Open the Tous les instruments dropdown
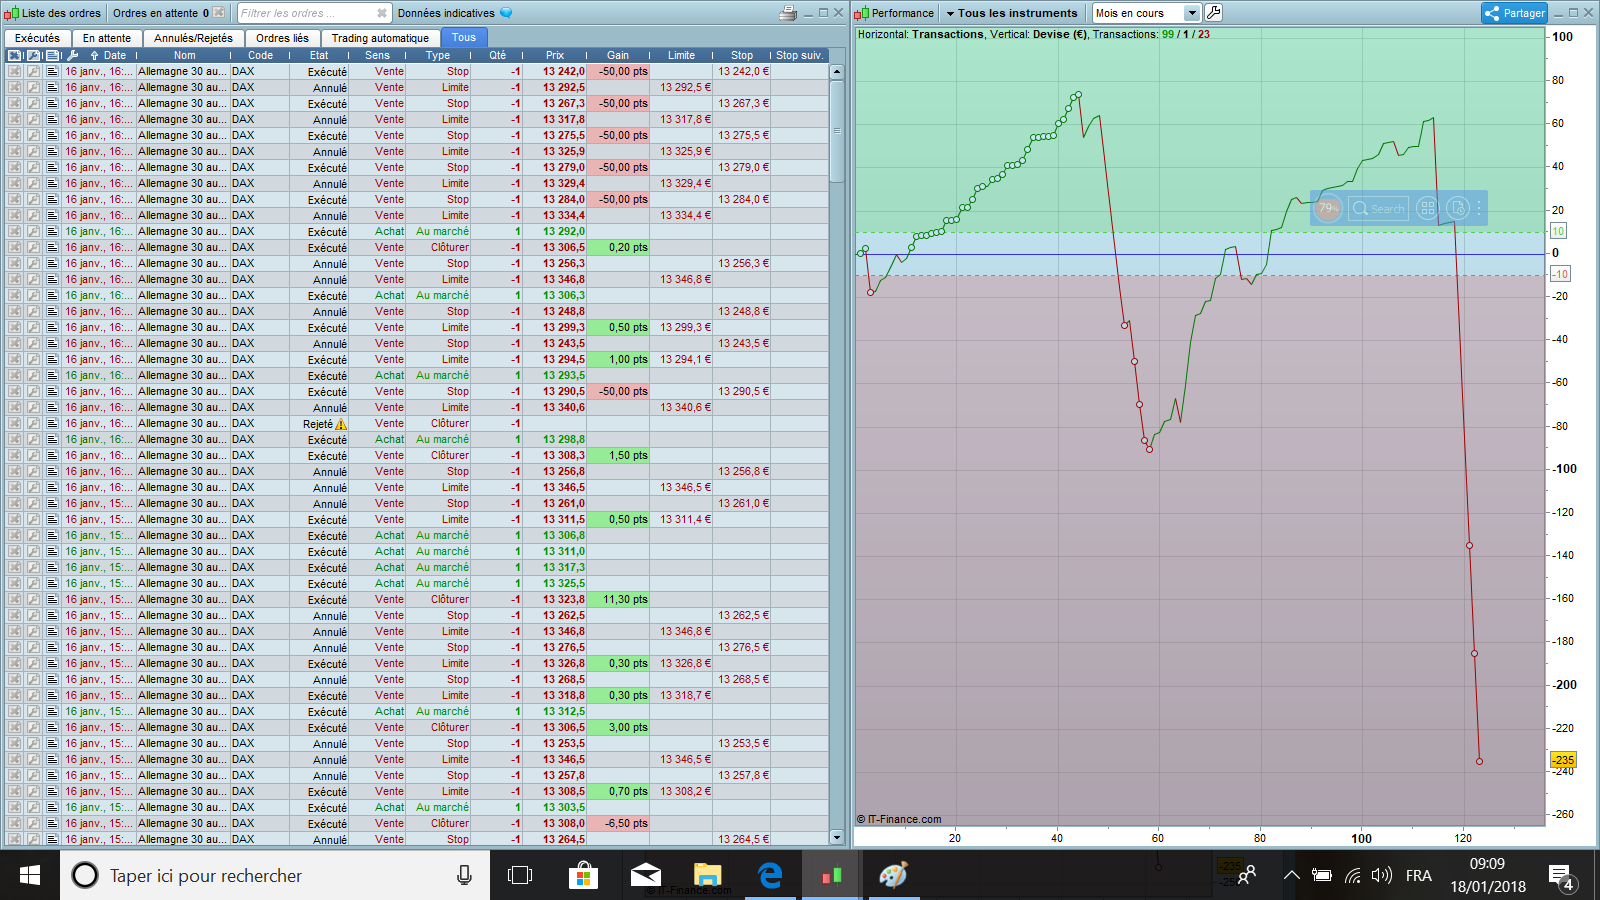1600x900 pixels. coord(1012,13)
